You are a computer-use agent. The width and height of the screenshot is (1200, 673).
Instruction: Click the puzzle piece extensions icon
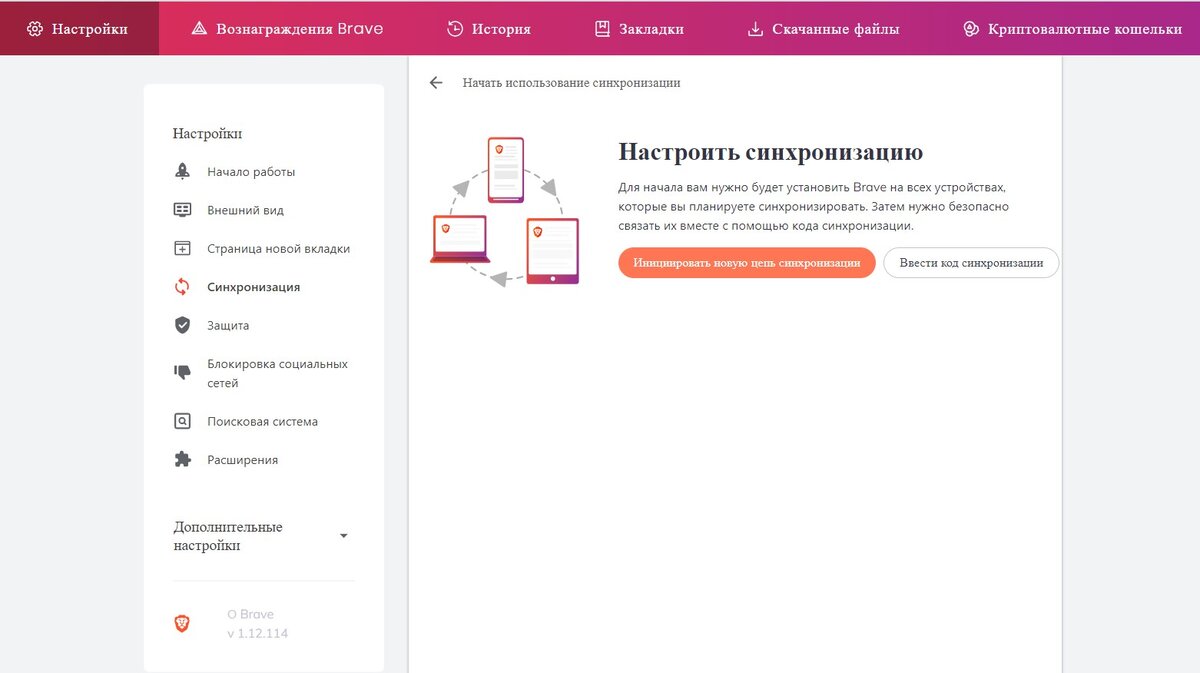(182, 460)
